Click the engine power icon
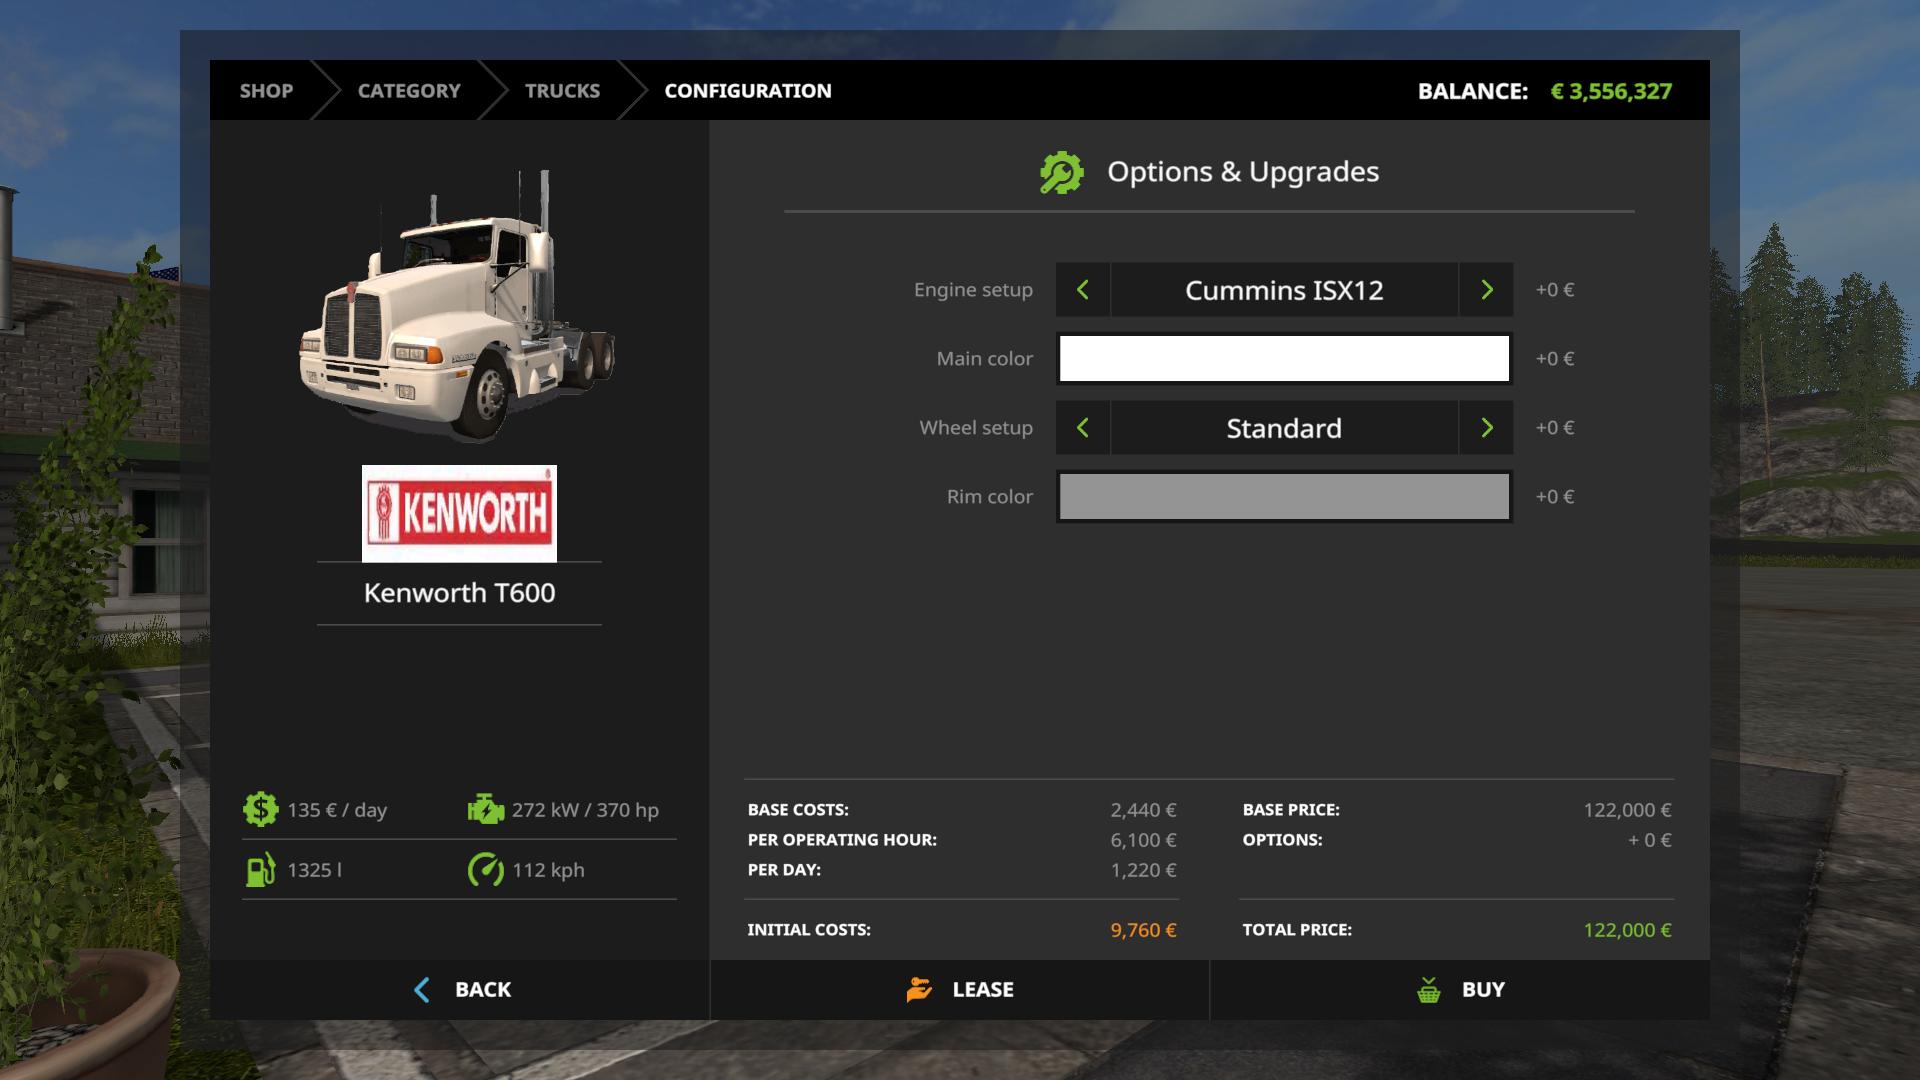 (x=486, y=809)
